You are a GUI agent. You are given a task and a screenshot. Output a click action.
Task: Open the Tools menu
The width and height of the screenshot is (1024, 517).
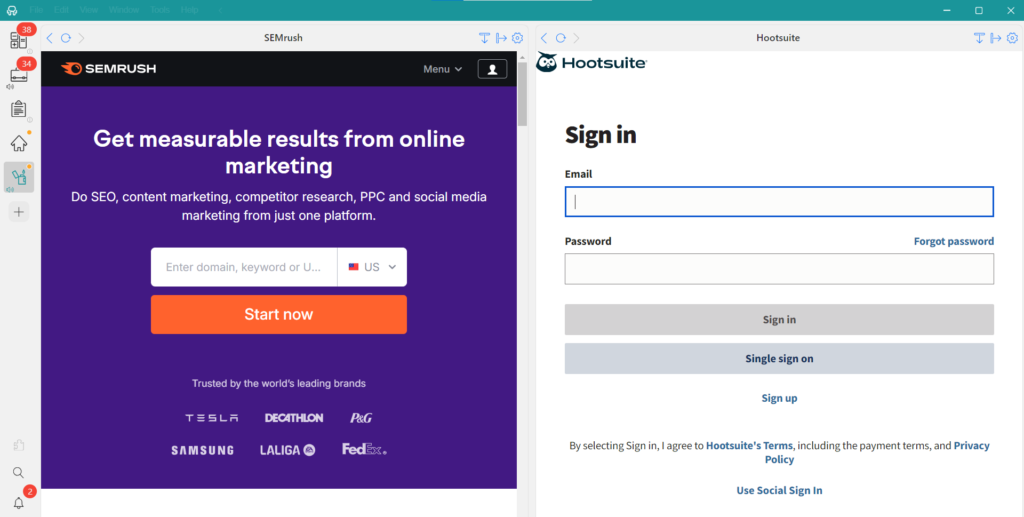tap(160, 9)
